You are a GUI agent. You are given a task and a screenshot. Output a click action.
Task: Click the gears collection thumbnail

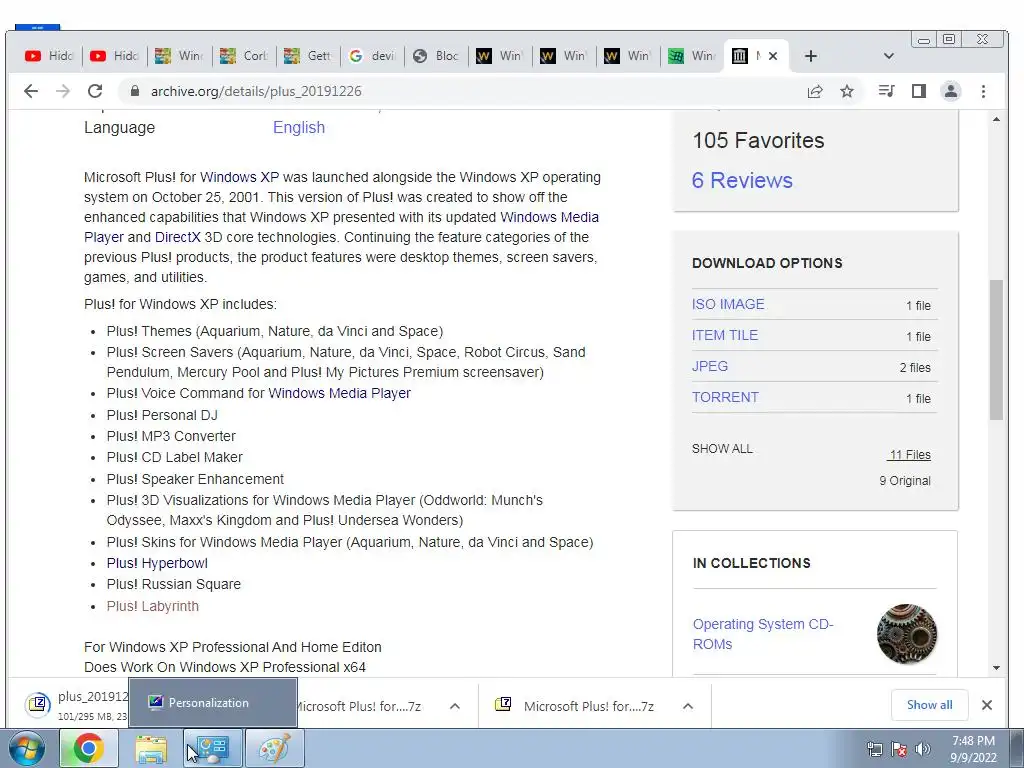tap(906, 634)
